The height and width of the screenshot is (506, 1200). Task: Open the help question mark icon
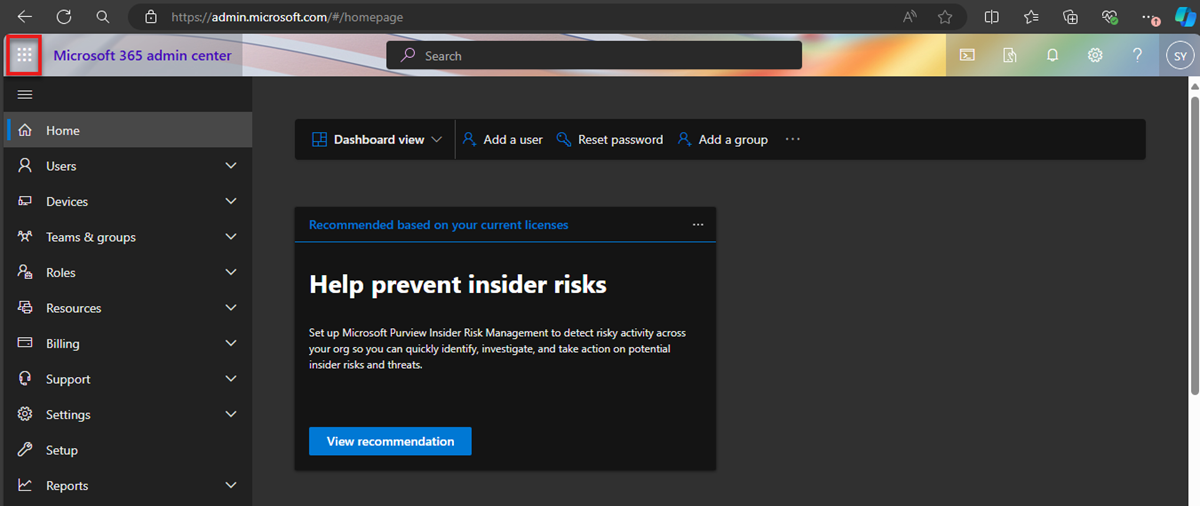coord(1137,56)
